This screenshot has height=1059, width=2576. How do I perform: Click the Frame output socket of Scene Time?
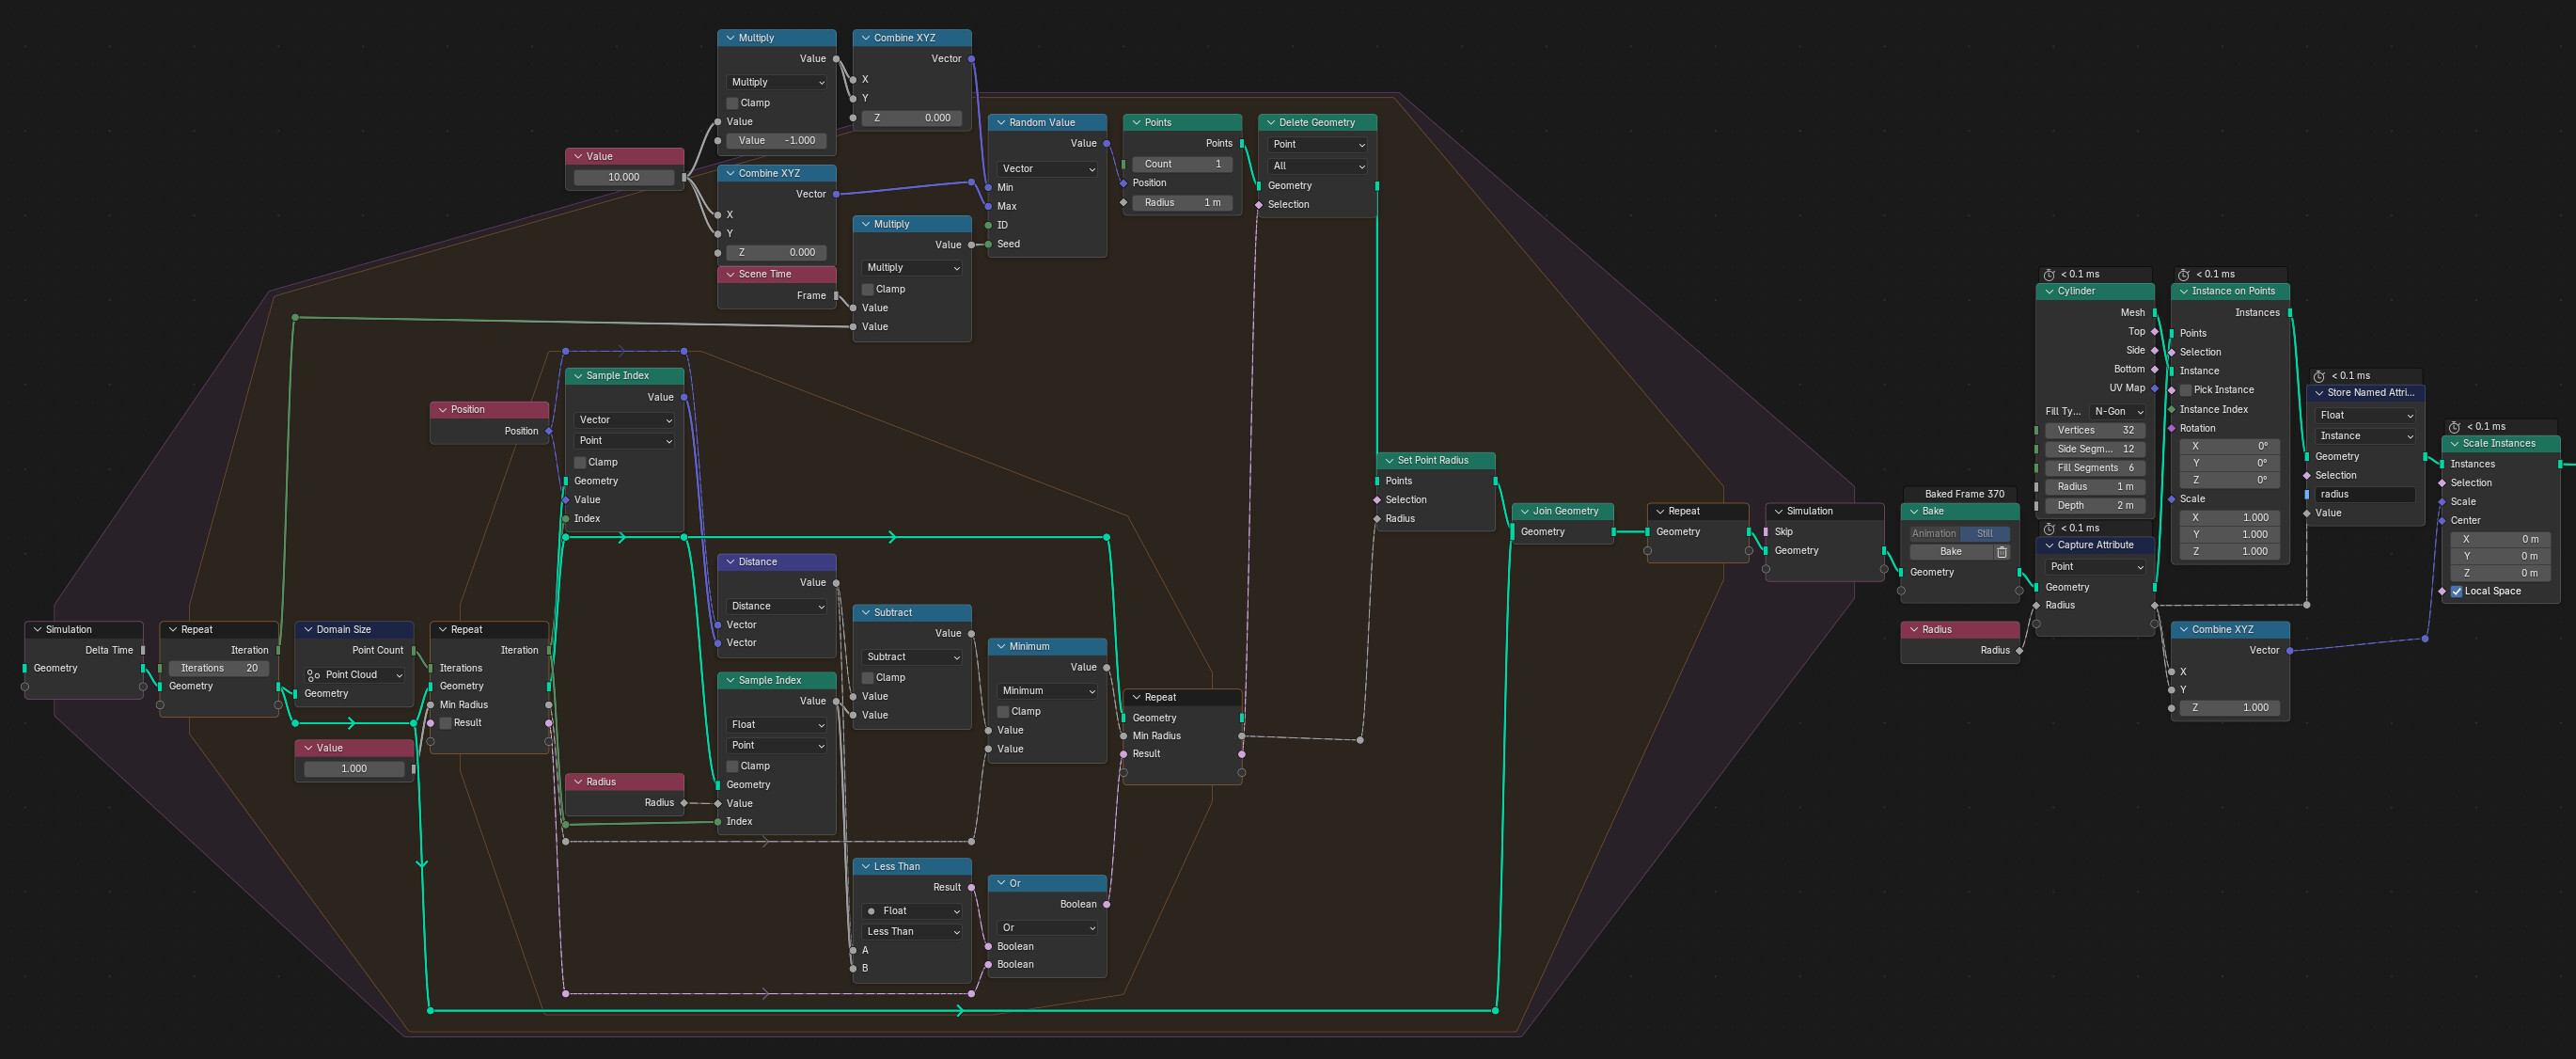pos(836,296)
